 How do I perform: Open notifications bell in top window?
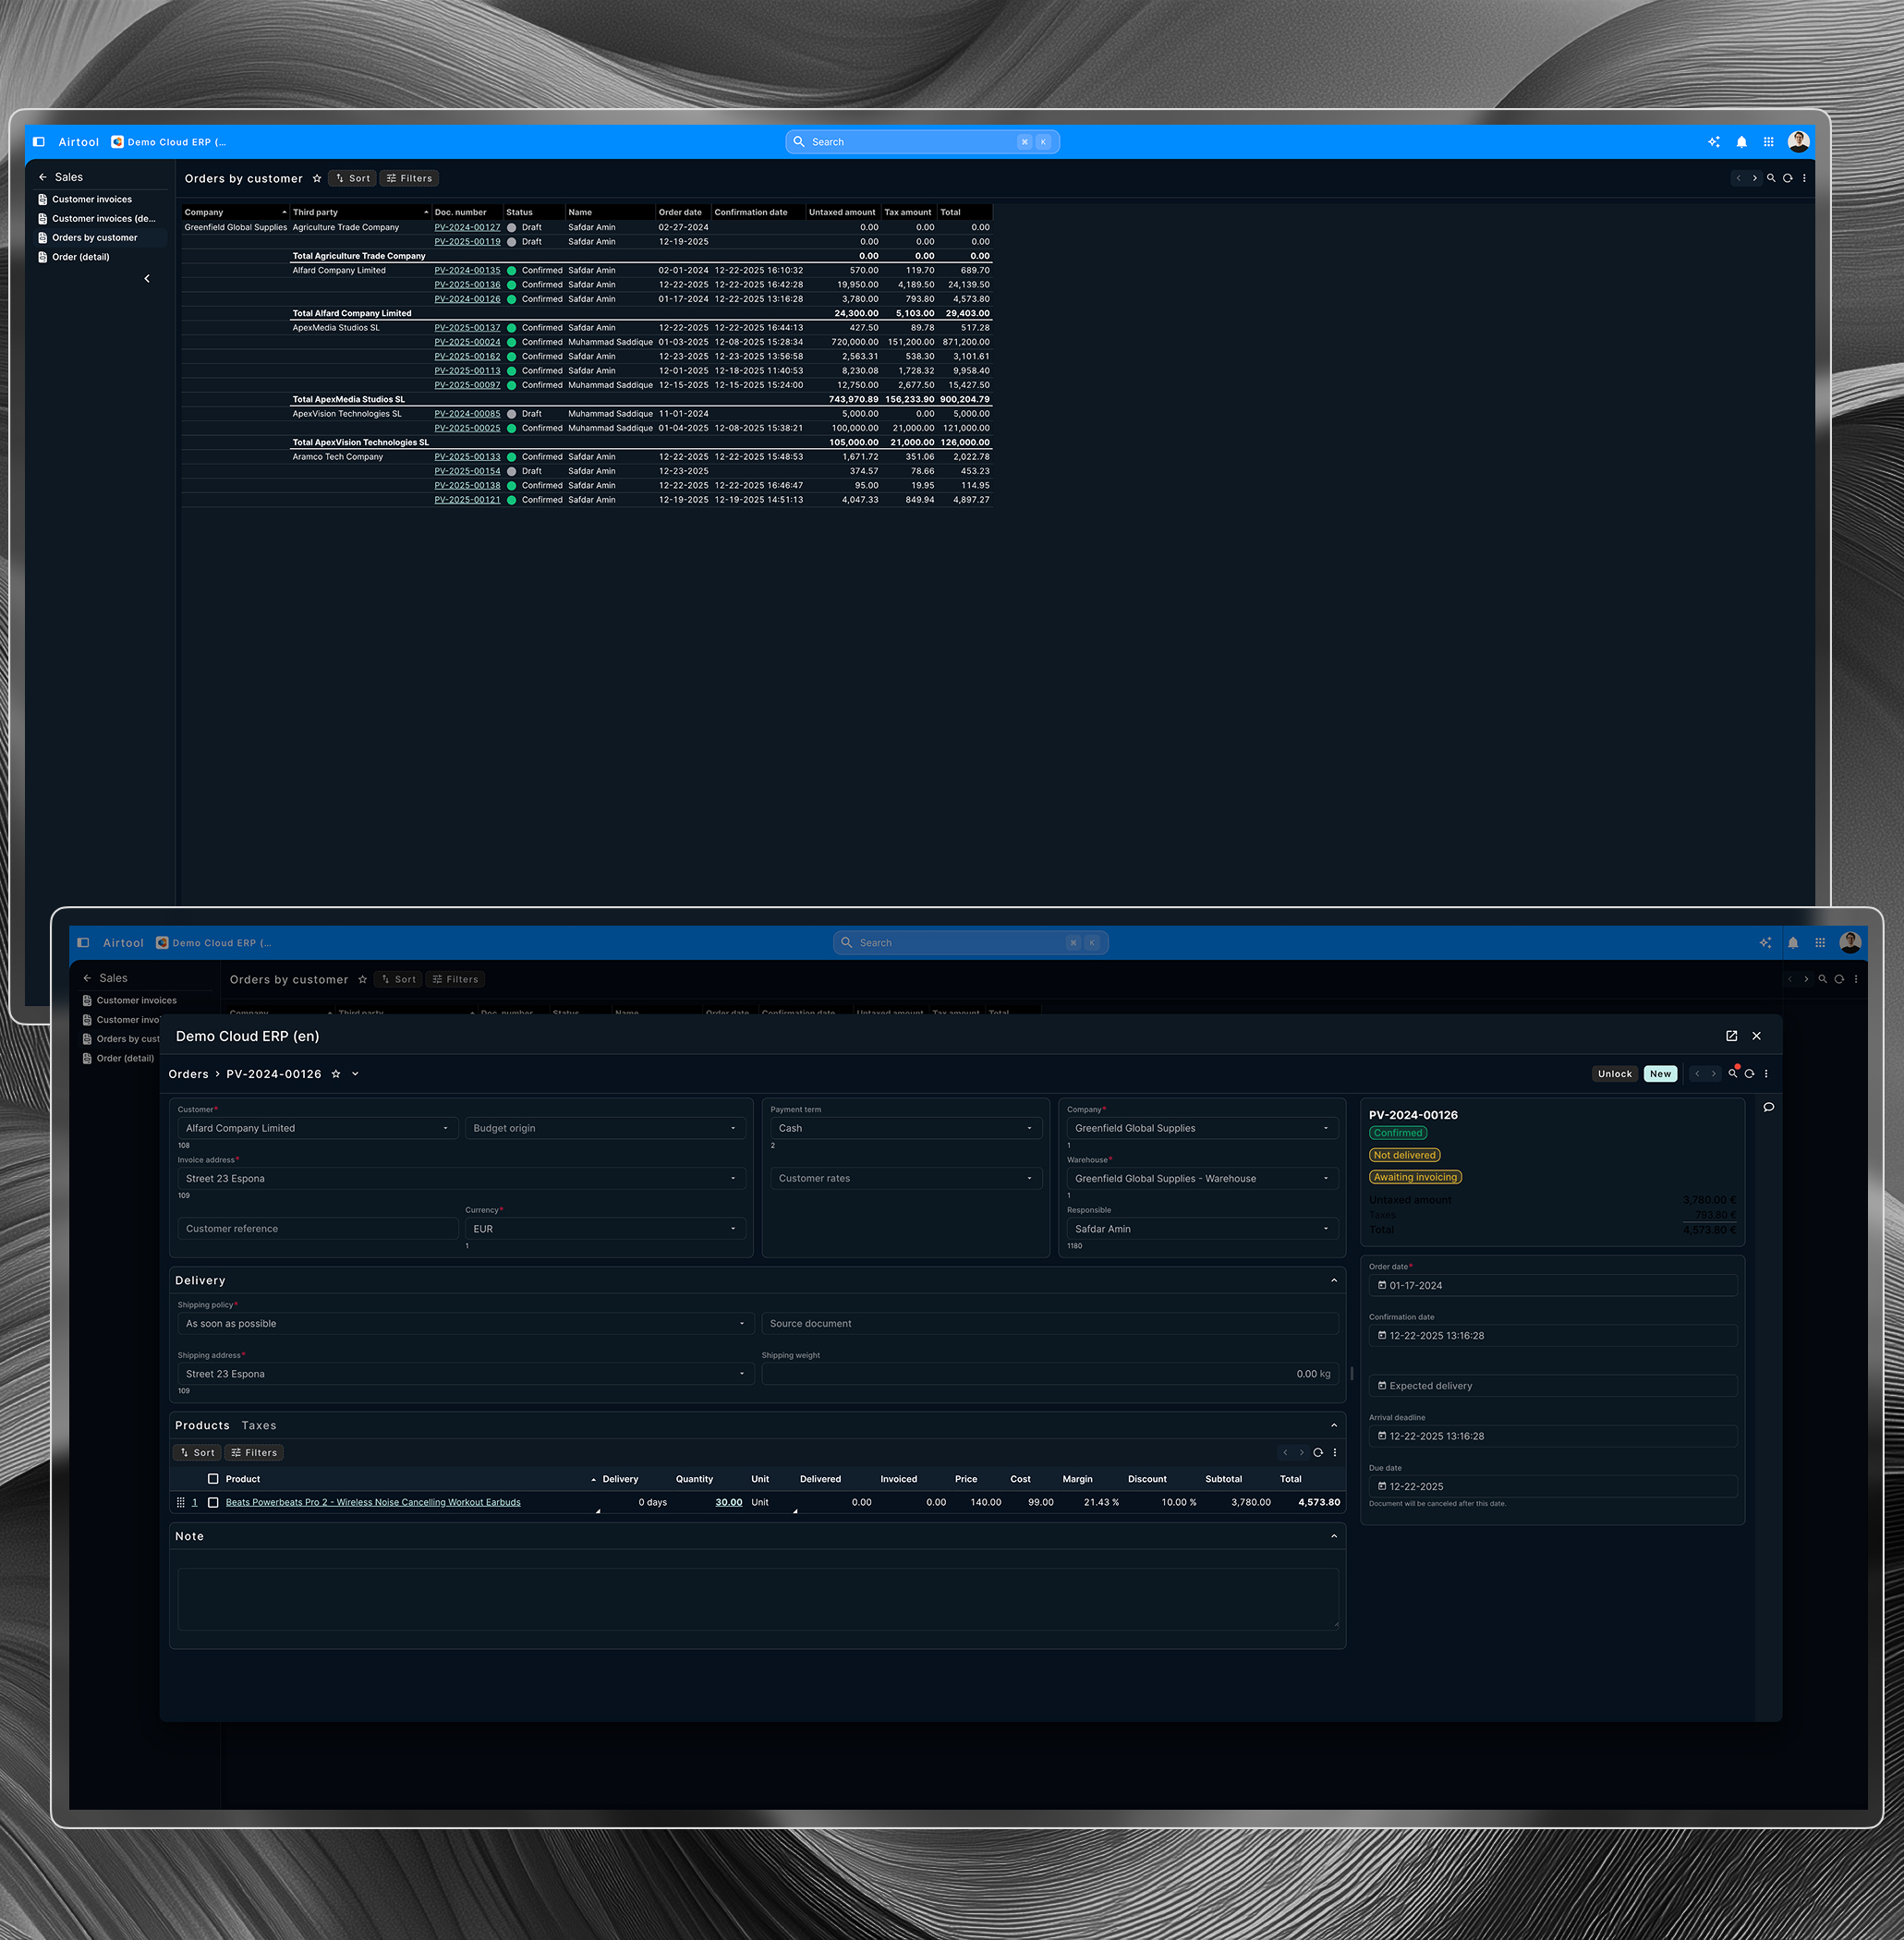(1741, 142)
